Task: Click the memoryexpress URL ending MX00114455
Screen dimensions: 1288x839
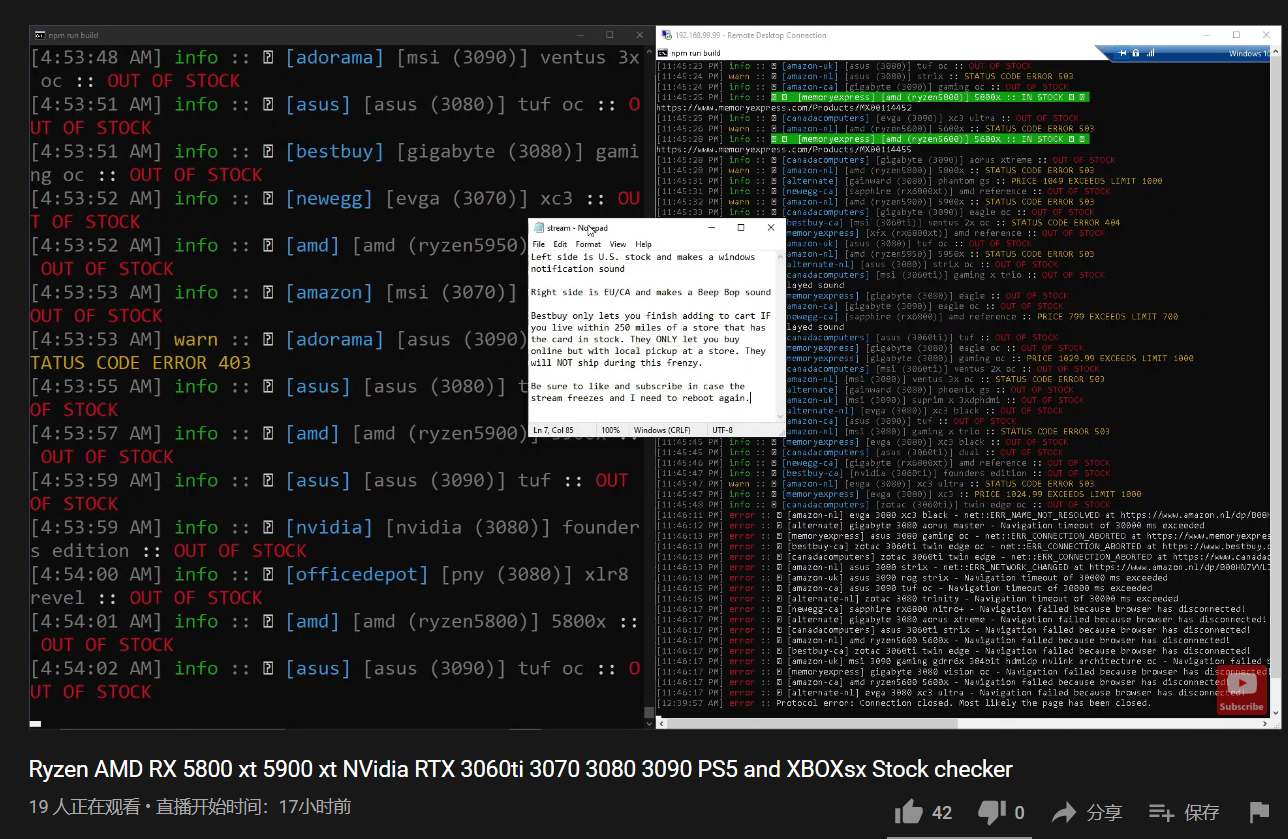Action: pos(783,149)
